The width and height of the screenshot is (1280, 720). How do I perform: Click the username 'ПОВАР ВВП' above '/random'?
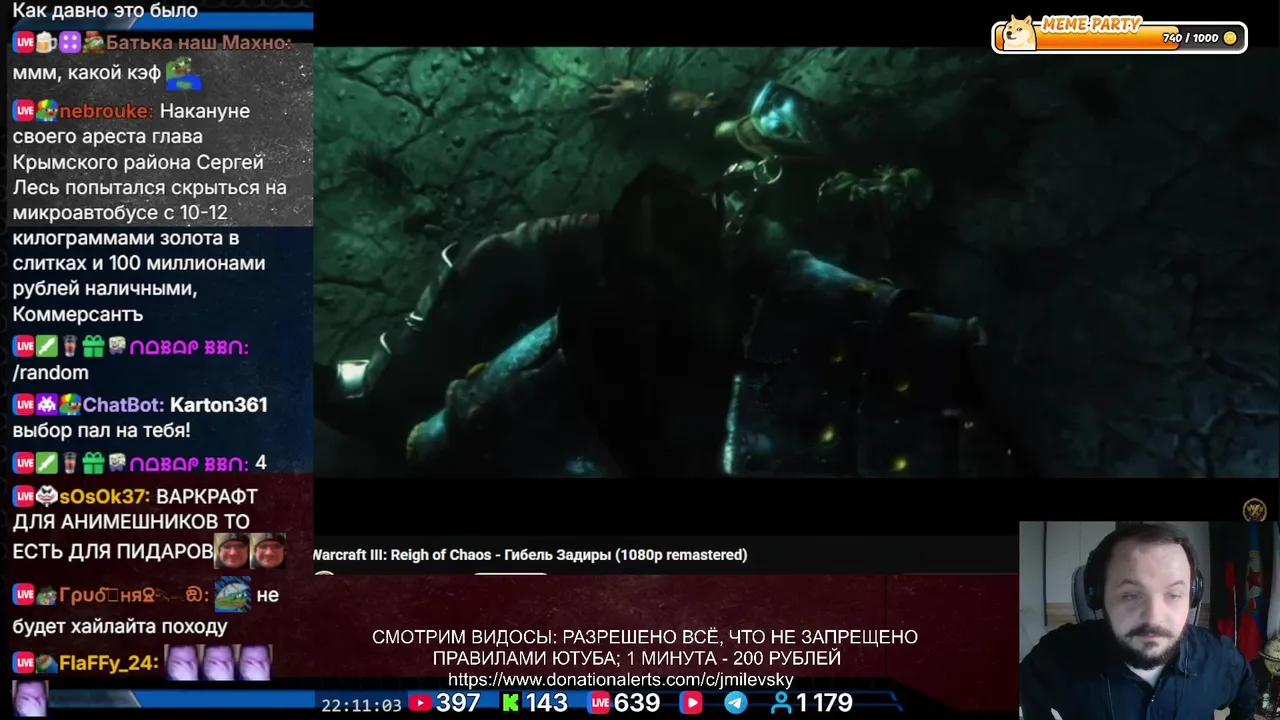click(188, 347)
